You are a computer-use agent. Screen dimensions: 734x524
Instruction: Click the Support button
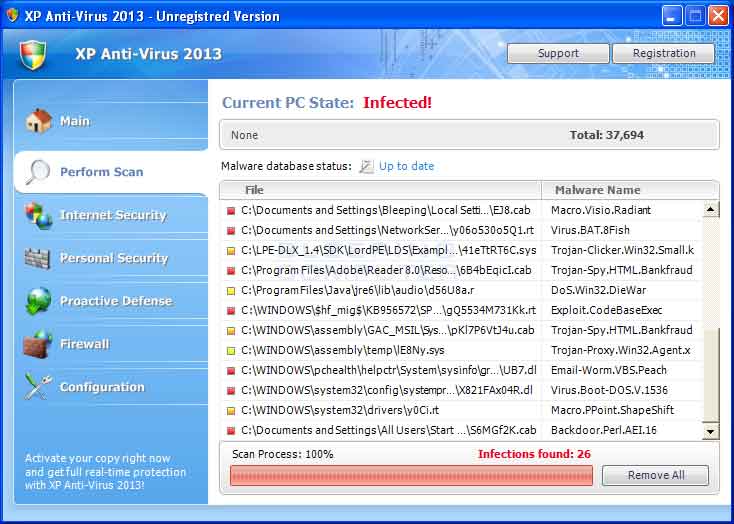coord(558,53)
